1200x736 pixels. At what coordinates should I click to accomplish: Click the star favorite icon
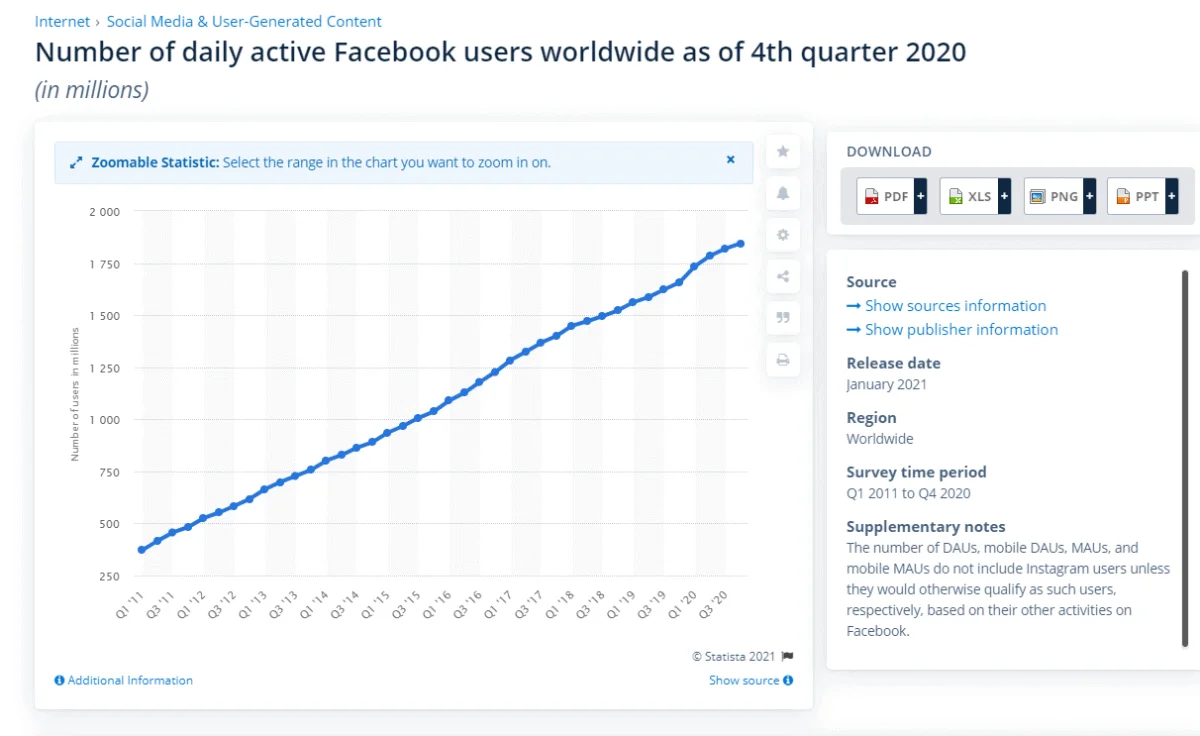(x=783, y=151)
